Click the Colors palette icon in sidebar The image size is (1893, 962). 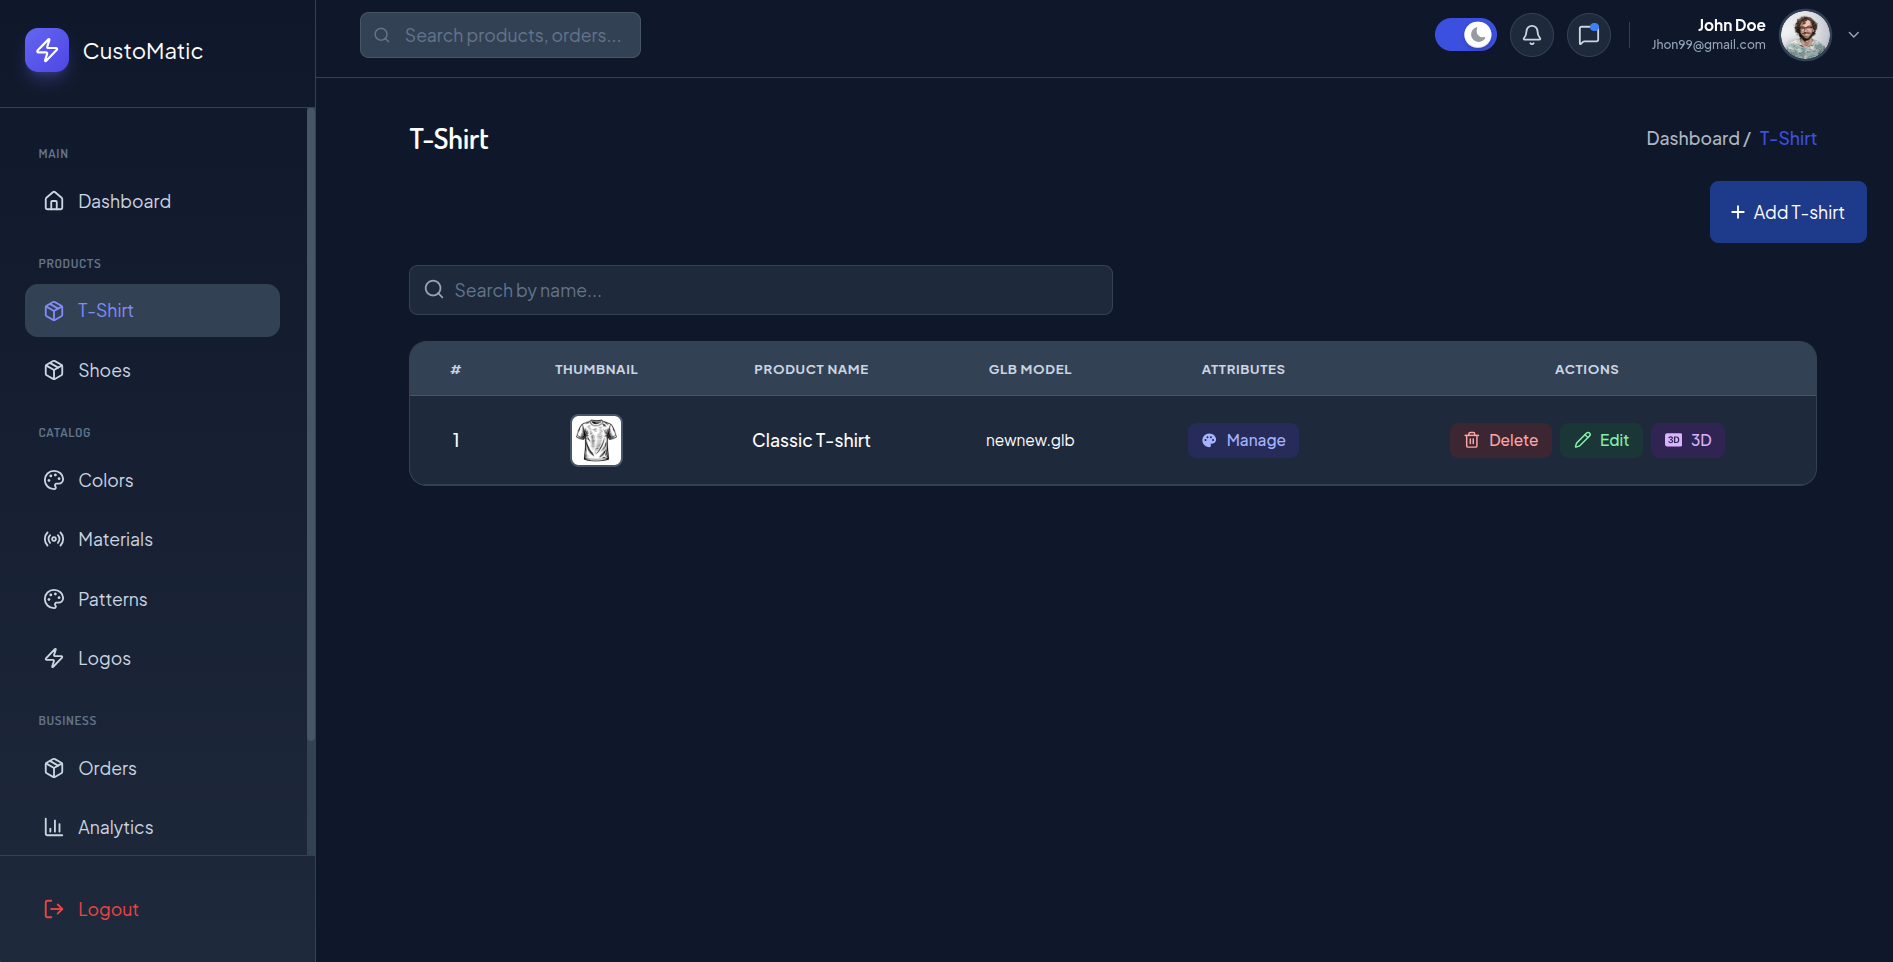tap(54, 480)
